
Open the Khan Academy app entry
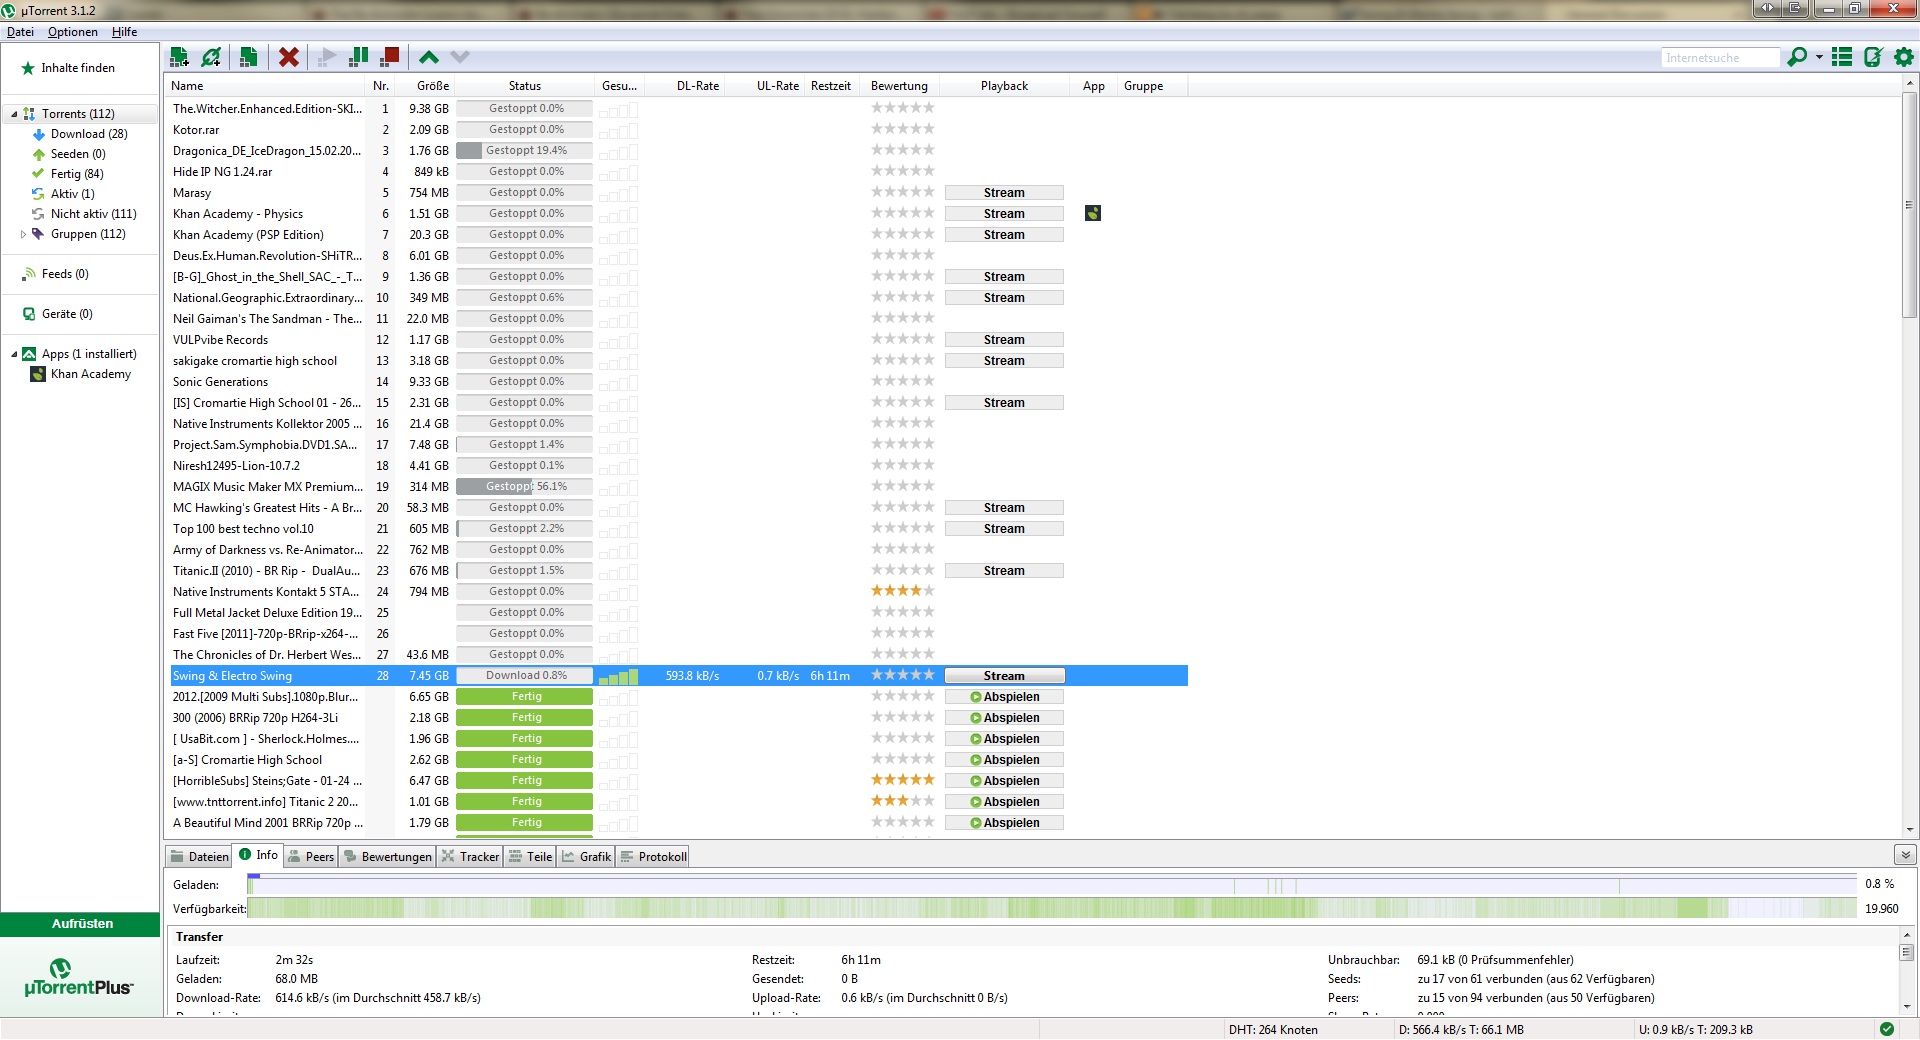90,374
